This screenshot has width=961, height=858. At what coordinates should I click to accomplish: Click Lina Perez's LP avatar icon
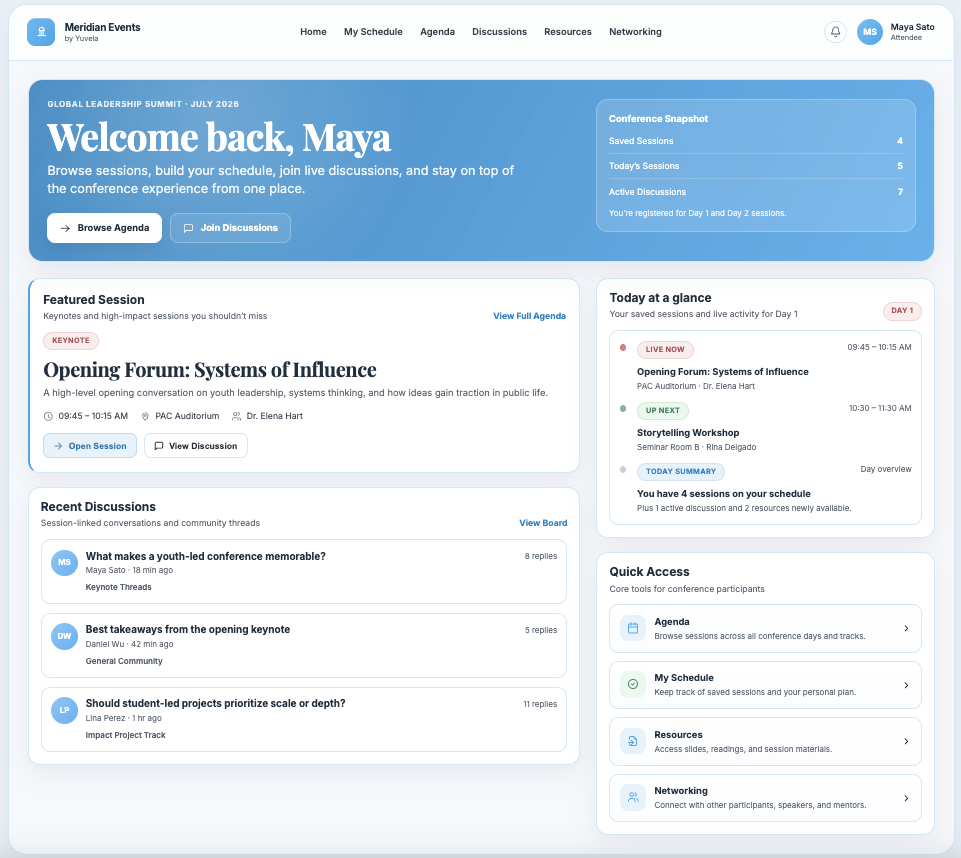click(x=64, y=710)
